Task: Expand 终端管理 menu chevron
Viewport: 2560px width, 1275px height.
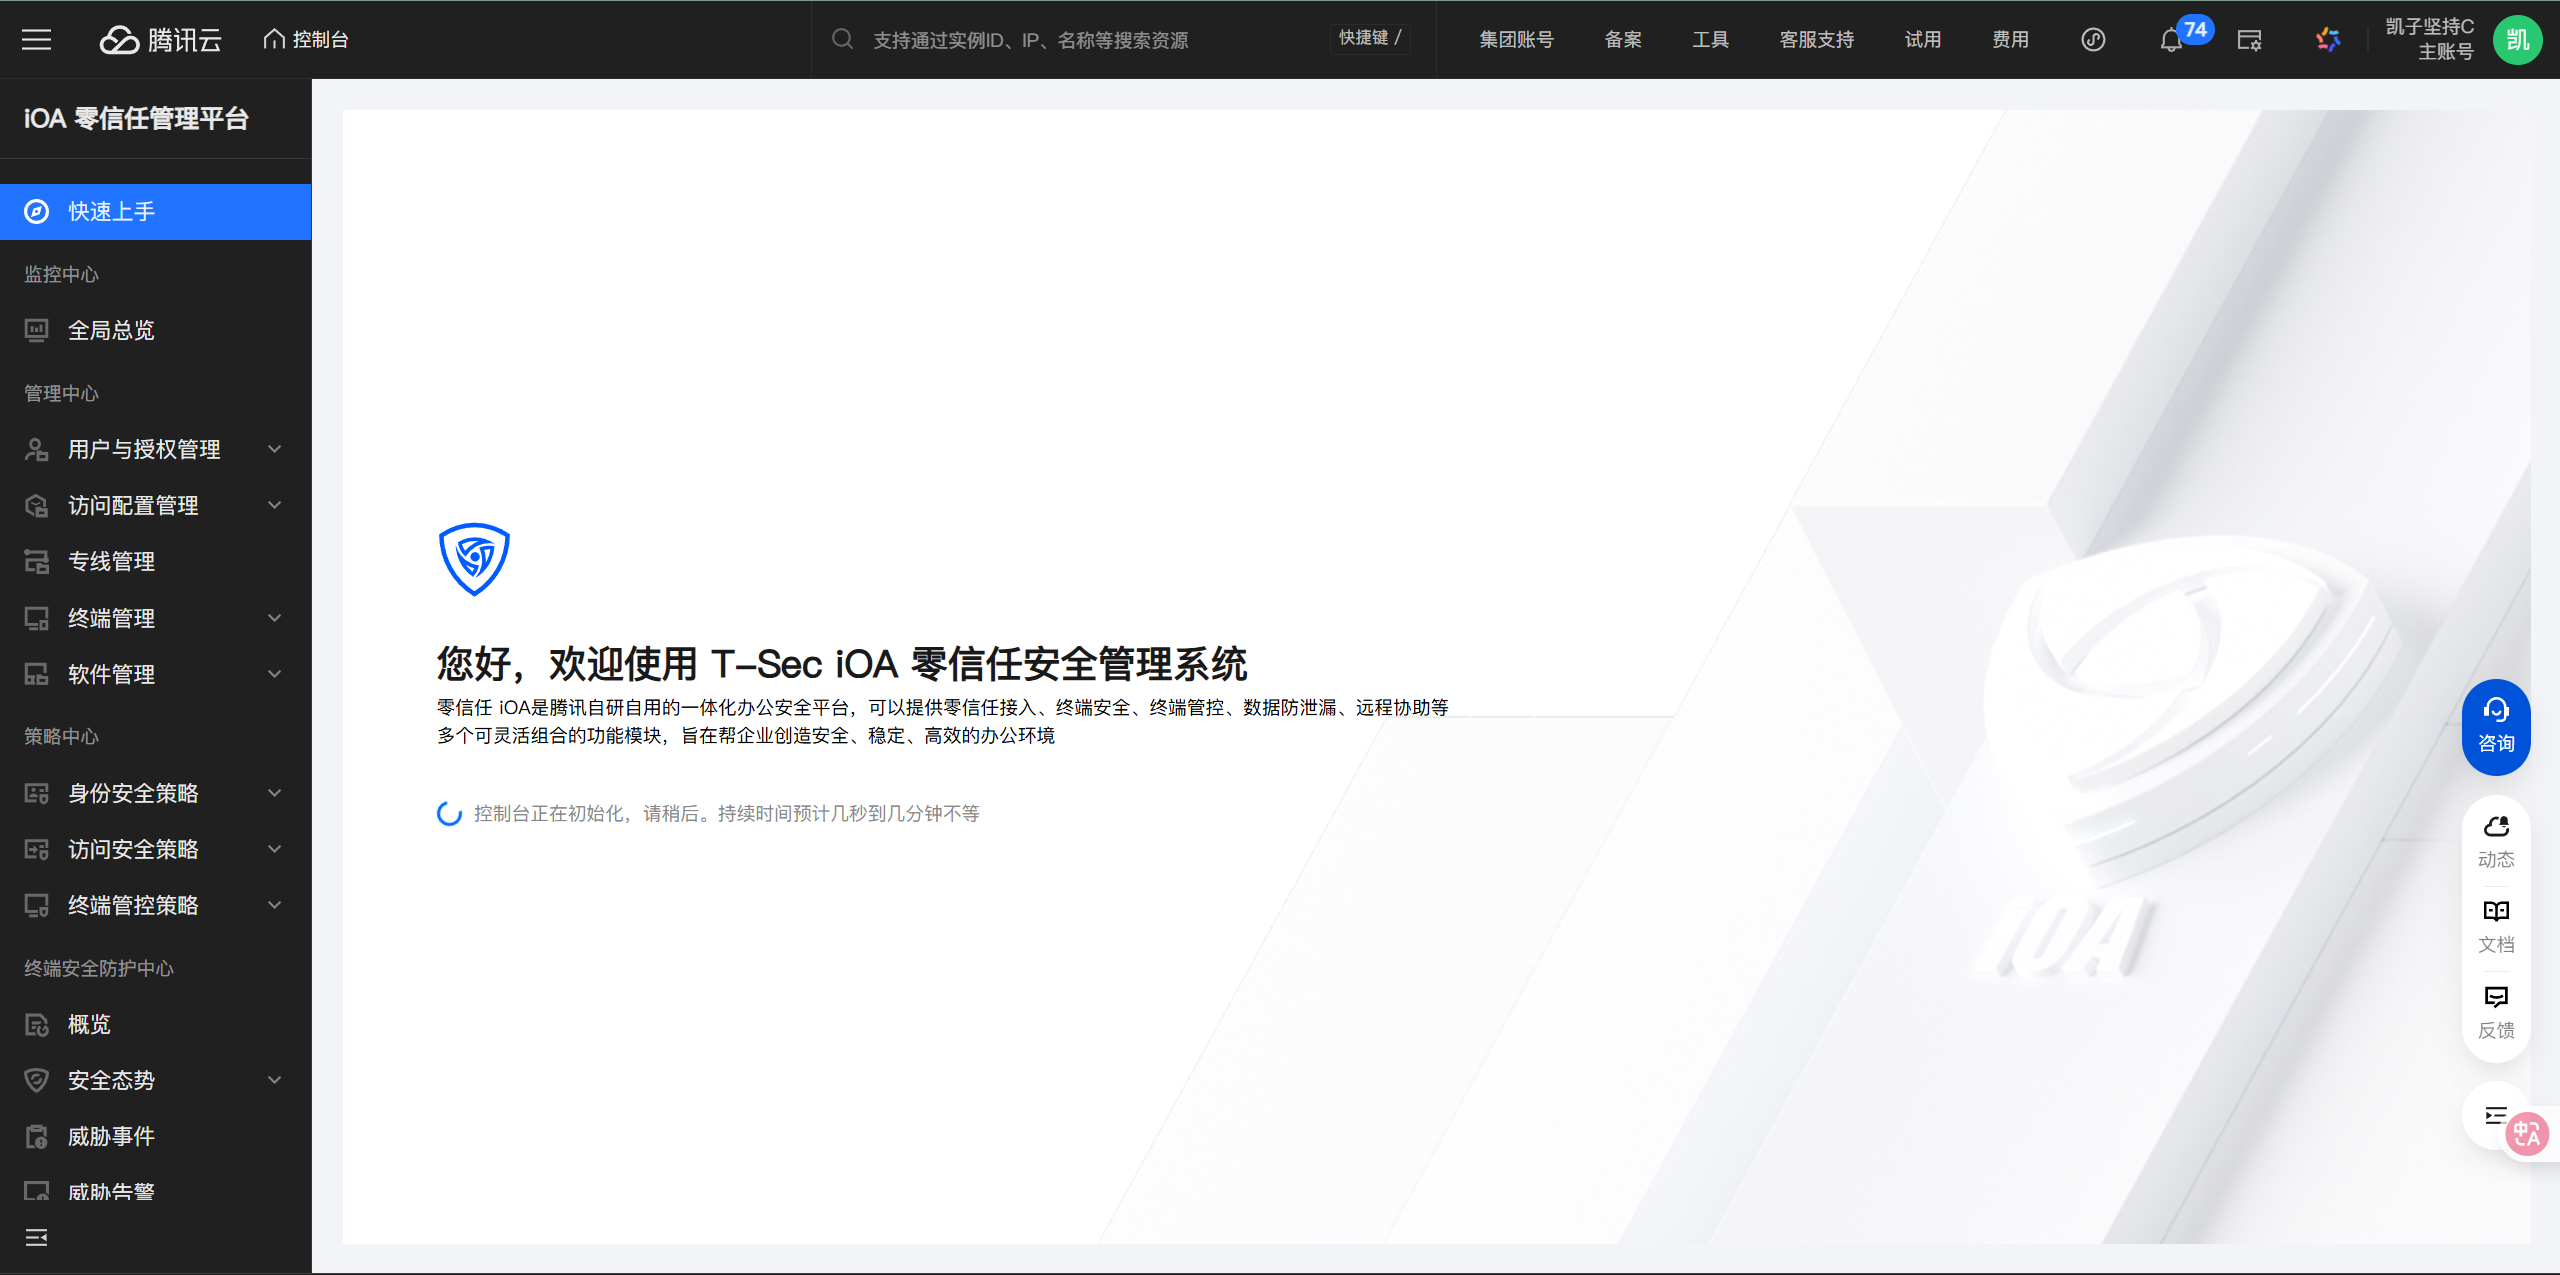Action: pos(274,618)
